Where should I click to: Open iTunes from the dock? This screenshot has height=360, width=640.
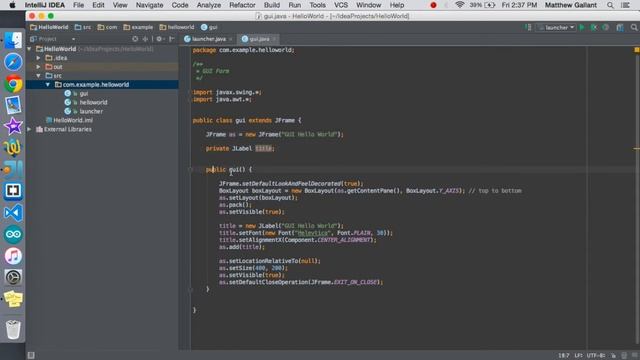pyautogui.click(x=13, y=256)
